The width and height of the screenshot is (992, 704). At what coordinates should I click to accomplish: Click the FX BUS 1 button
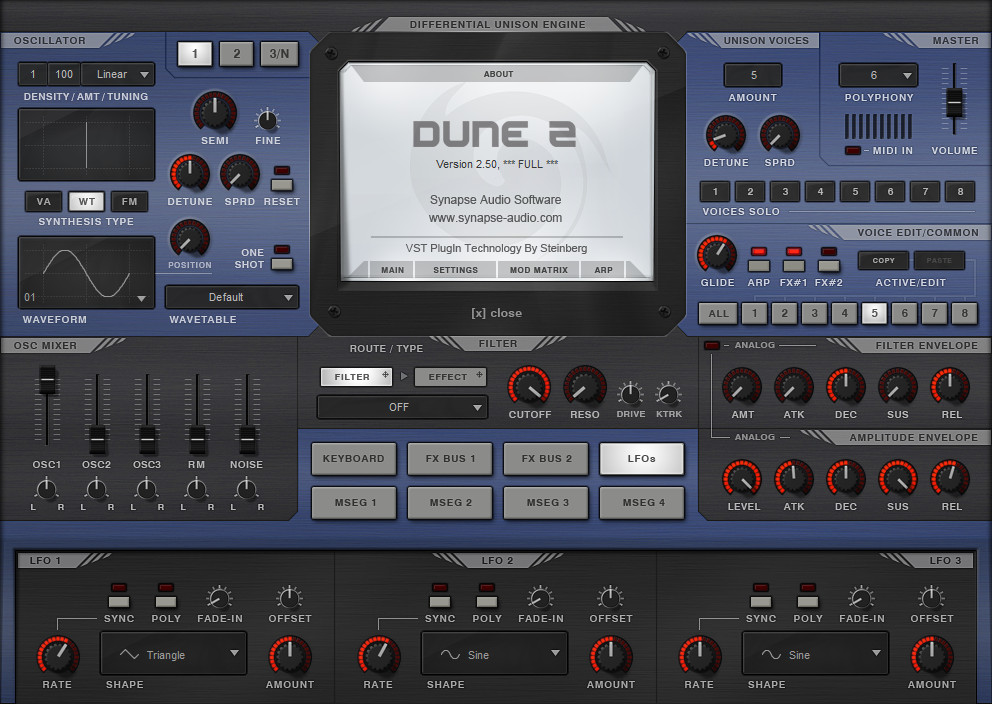450,459
